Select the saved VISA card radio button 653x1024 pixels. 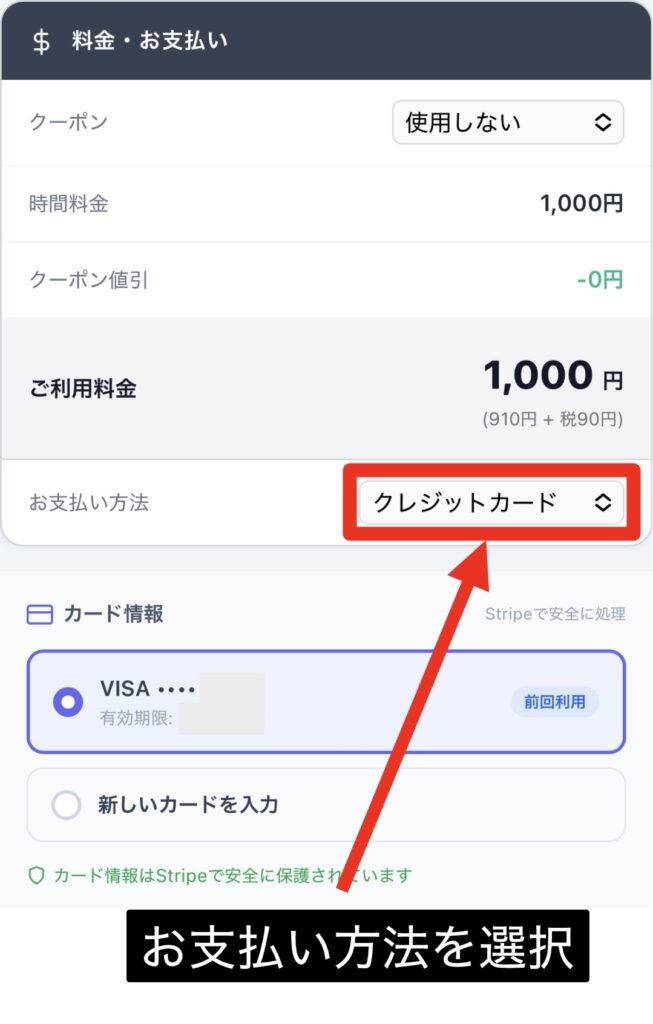68,703
